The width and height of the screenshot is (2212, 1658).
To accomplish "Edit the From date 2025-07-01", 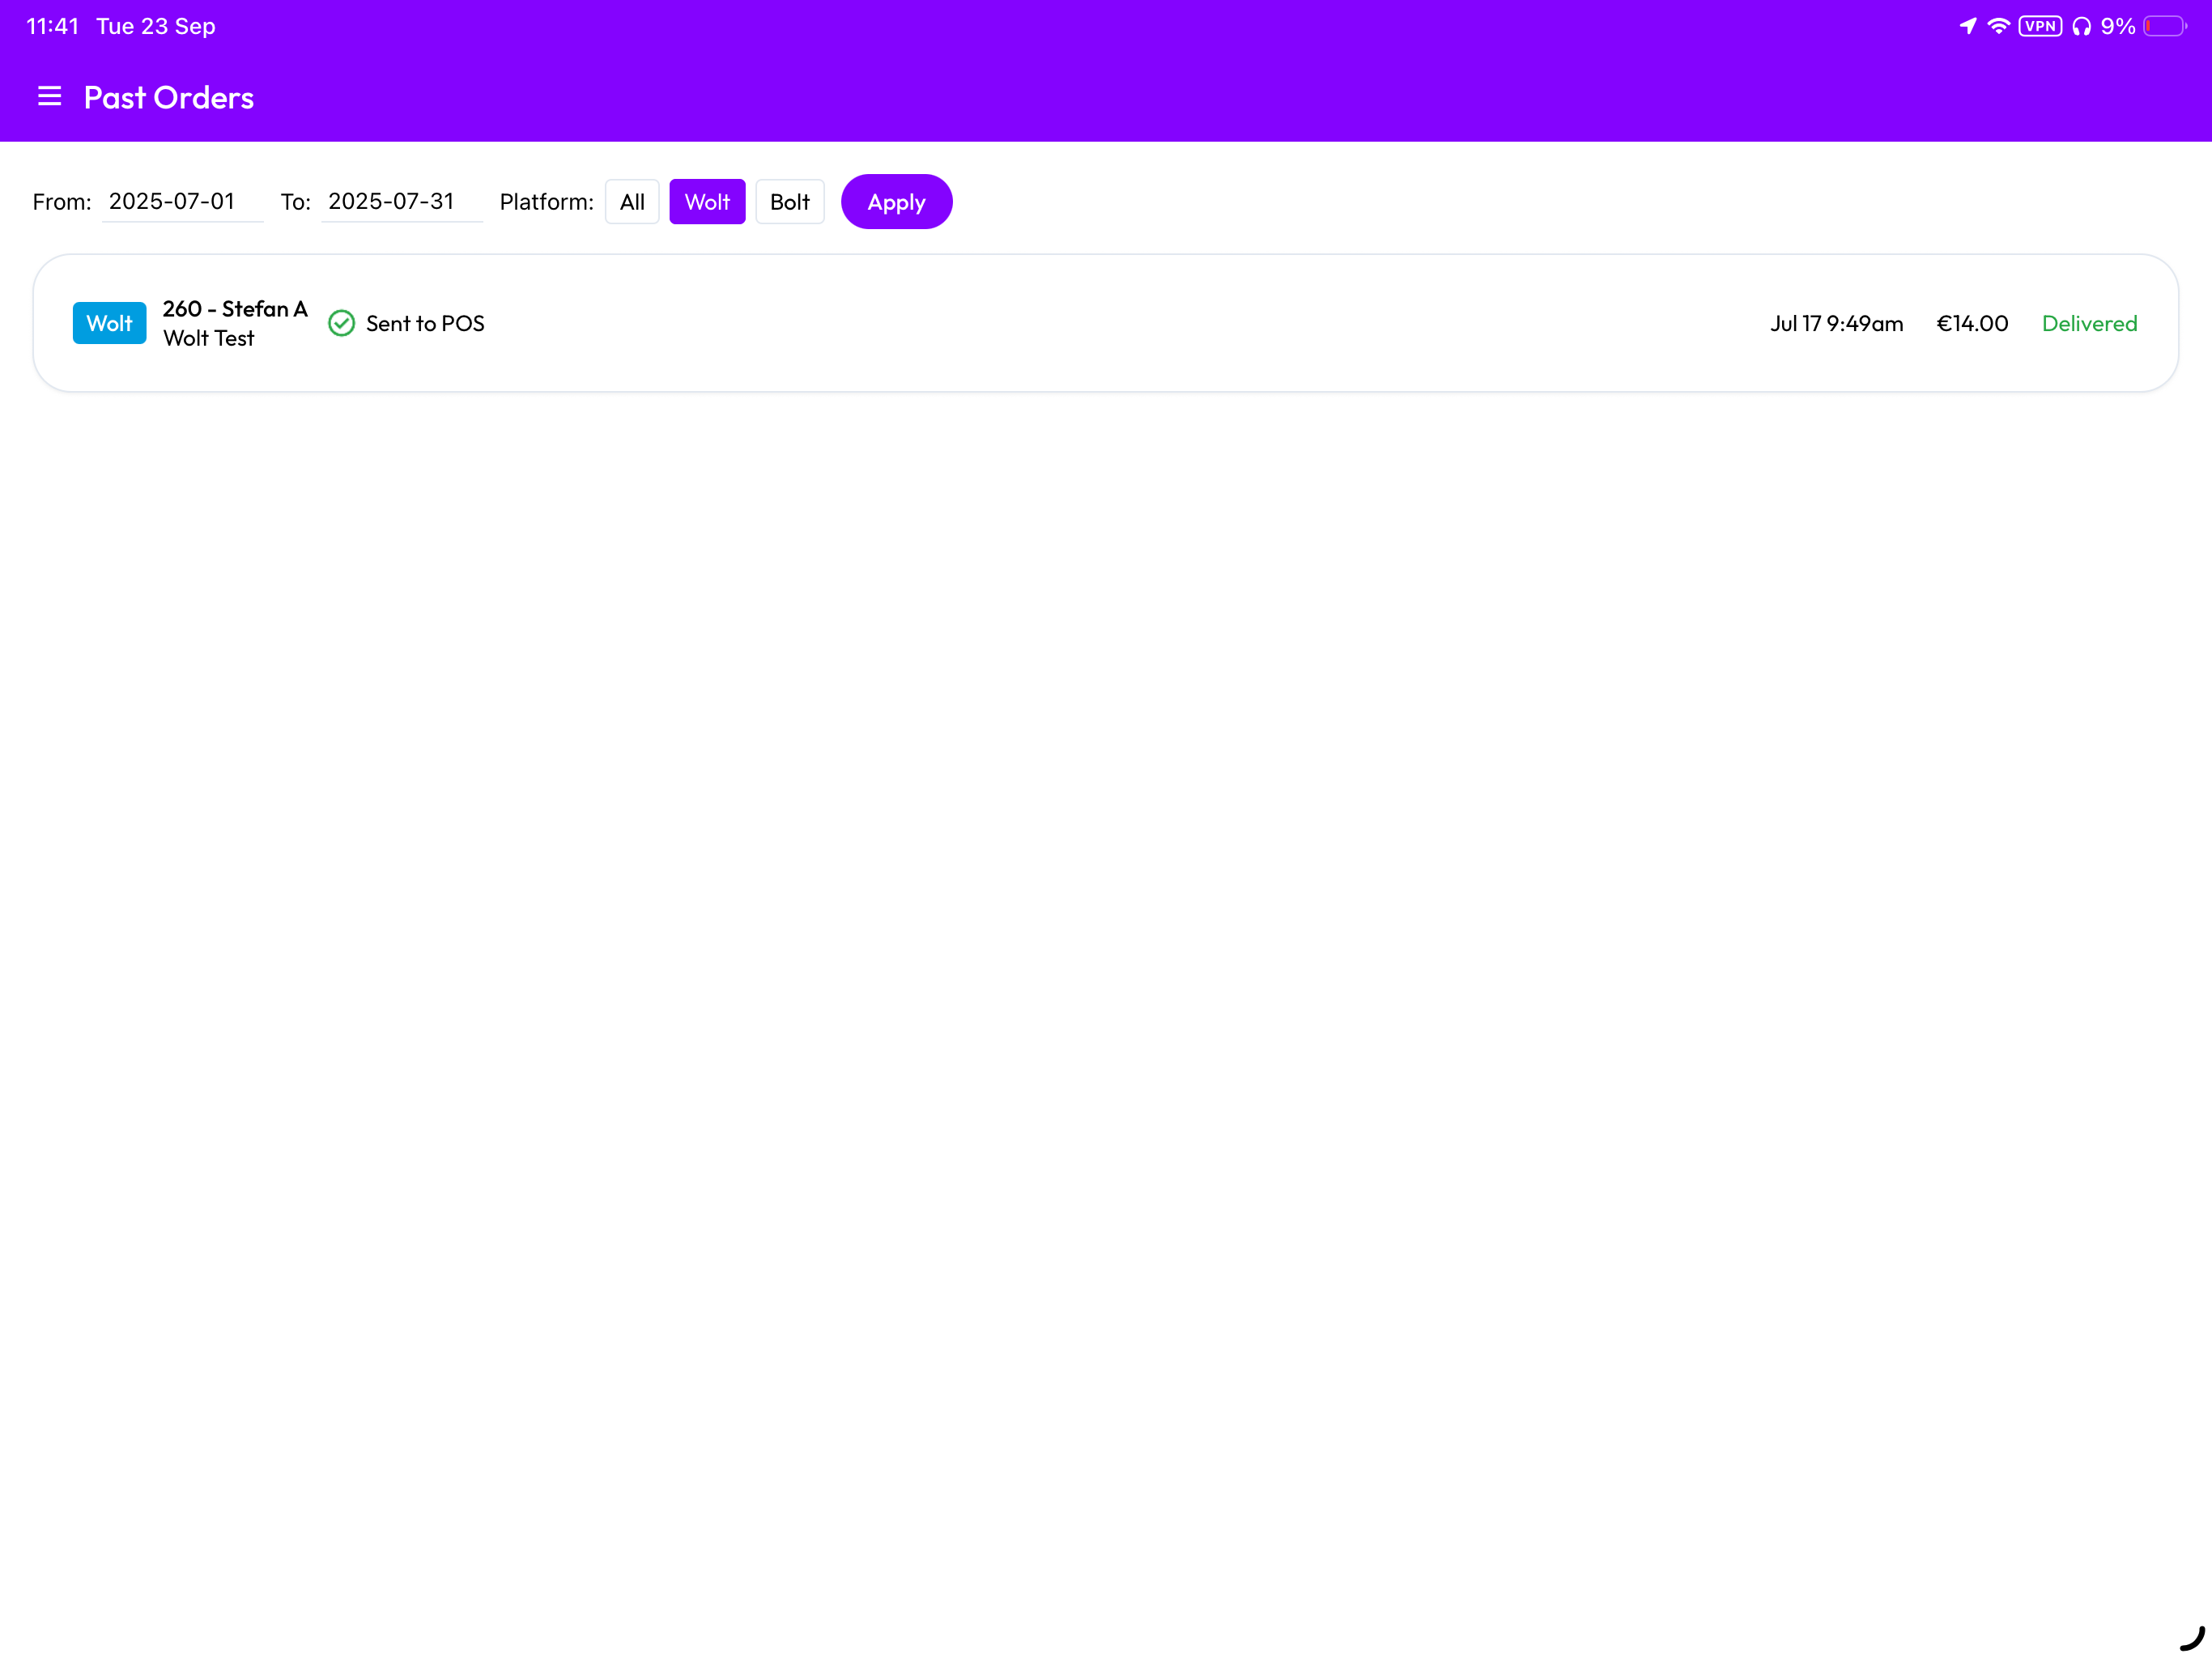I will 183,201.
